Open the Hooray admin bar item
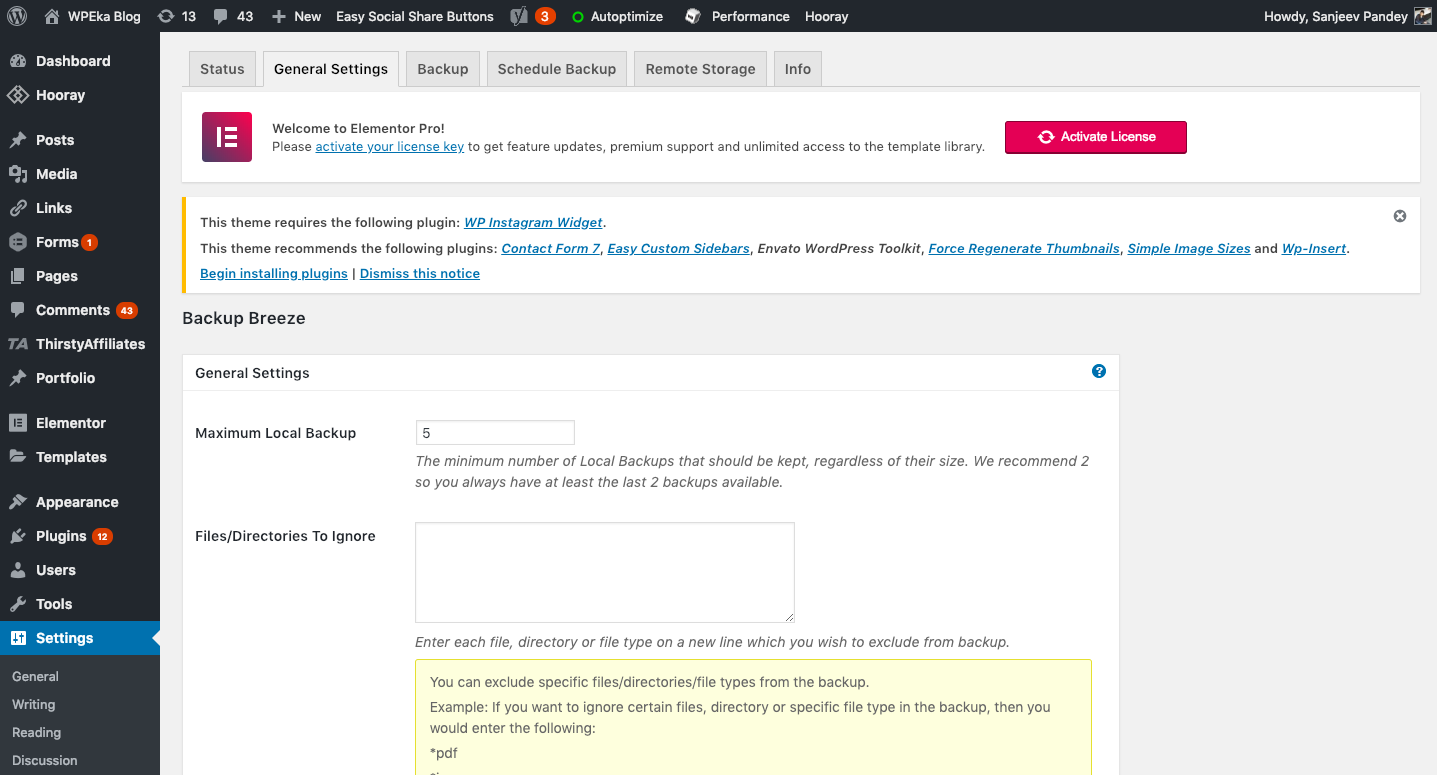Viewport: 1437px width, 775px height. 827,16
